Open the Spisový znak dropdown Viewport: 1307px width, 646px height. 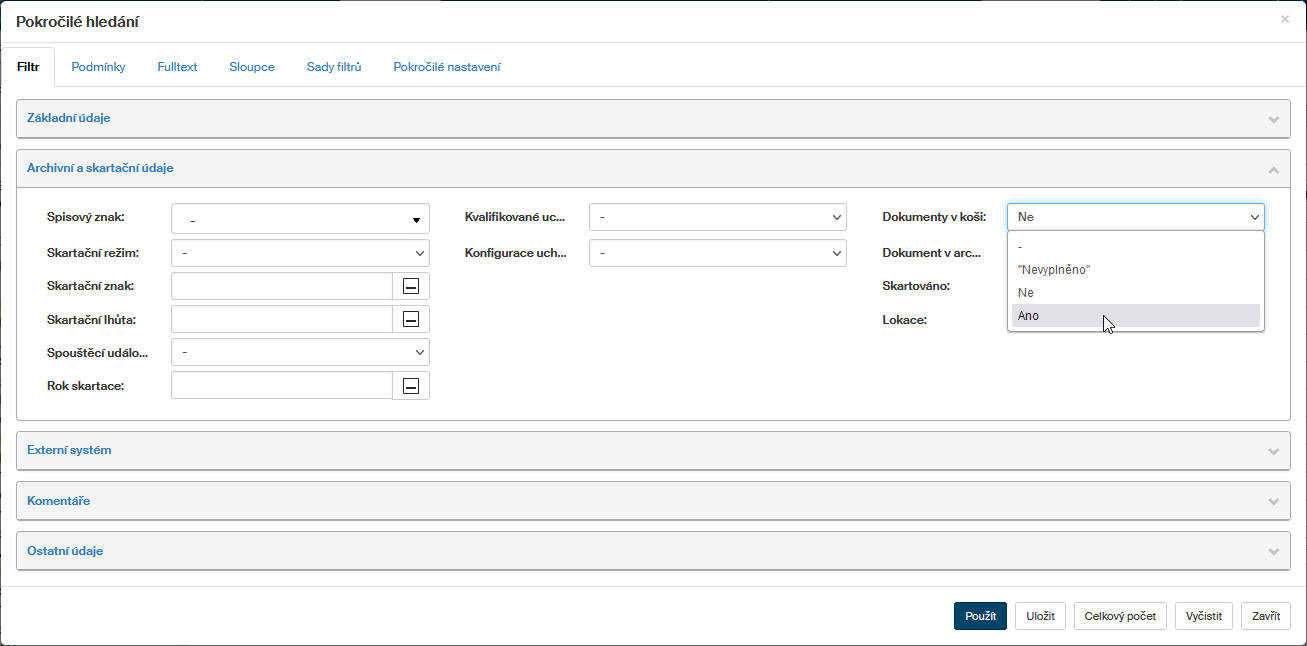tap(300, 219)
